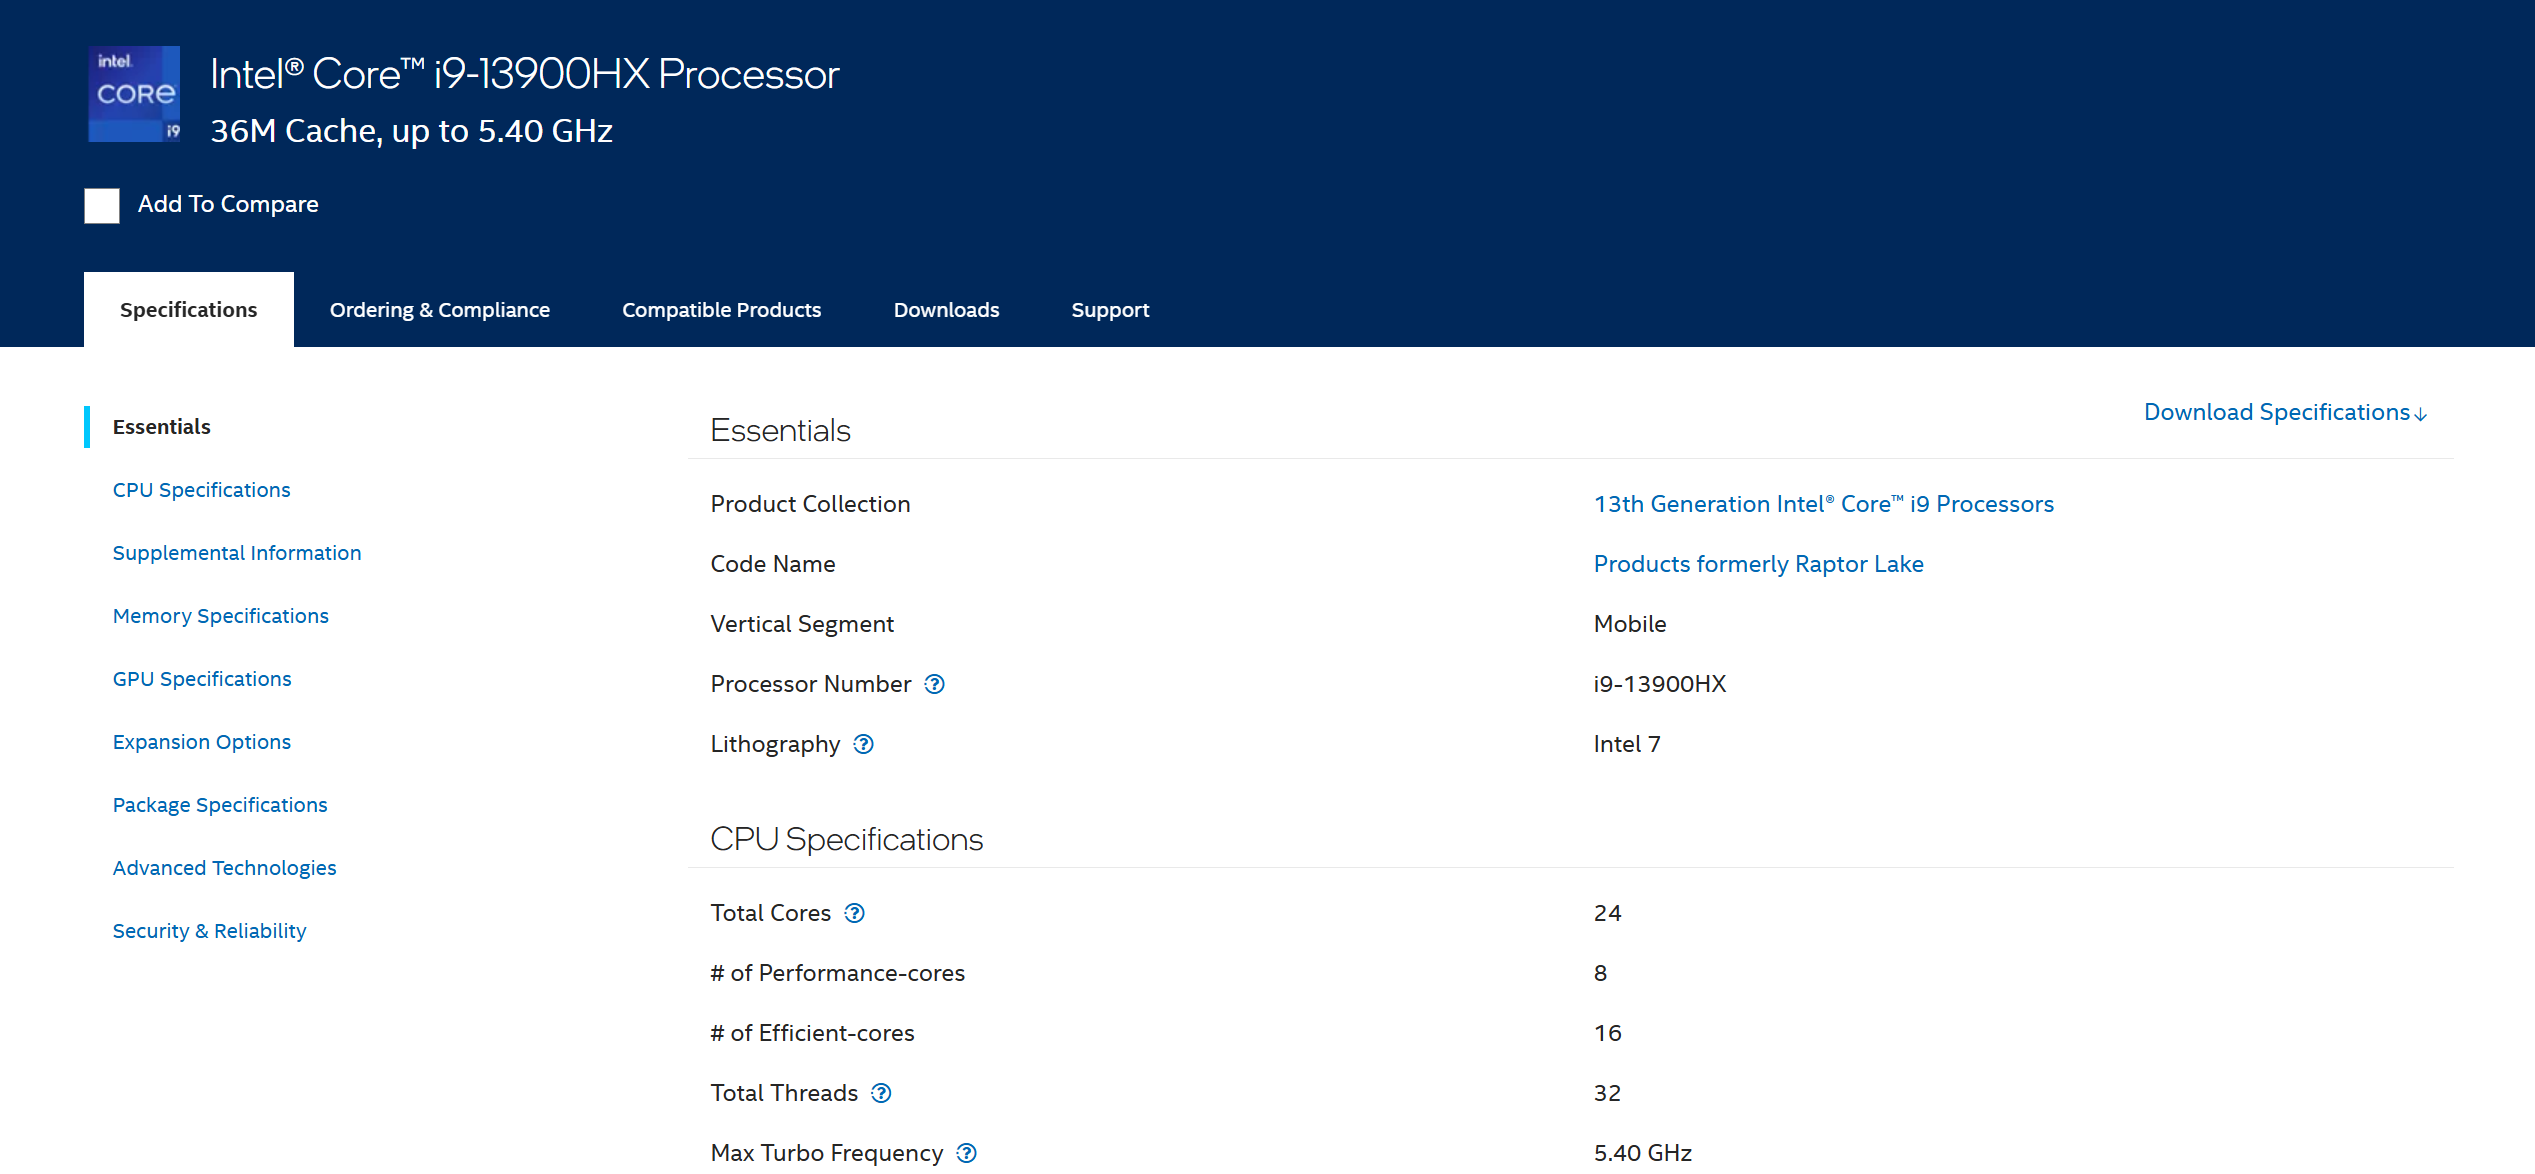This screenshot has height=1174, width=2535.
Task: Open Security & Reliability sidebar link
Action: pos(209,931)
